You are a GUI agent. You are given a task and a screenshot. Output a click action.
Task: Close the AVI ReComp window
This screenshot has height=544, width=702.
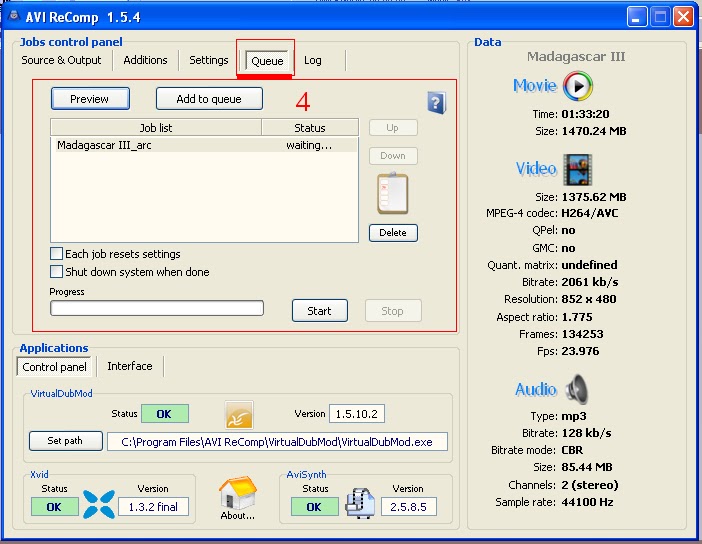click(x=684, y=17)
